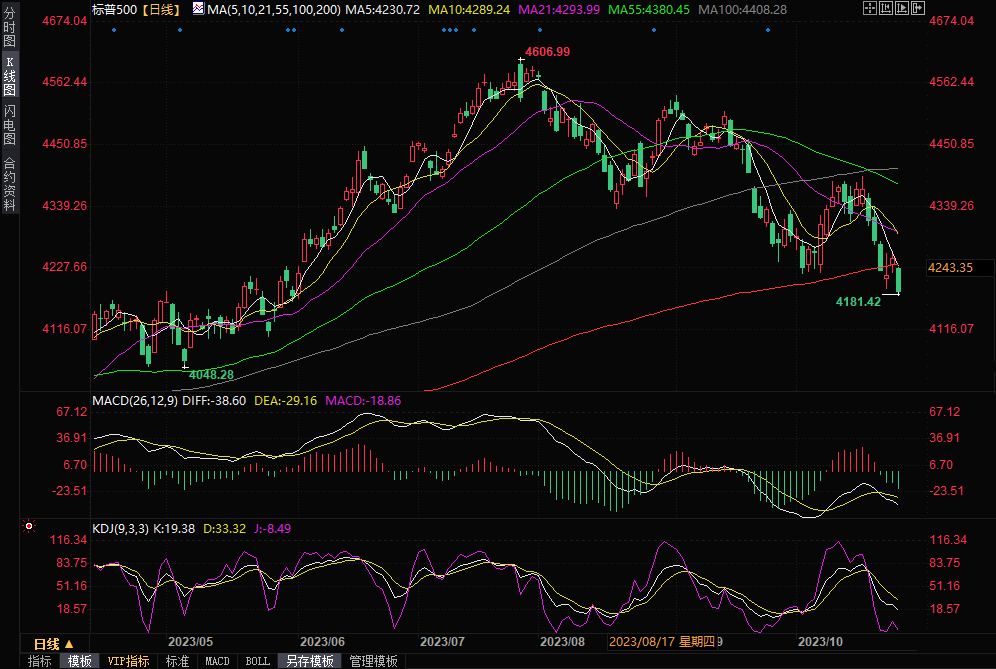Select the 模板 tab at bottom
Image resolution: width=996 pixels, height=669 pixels.
coord(79,661)
